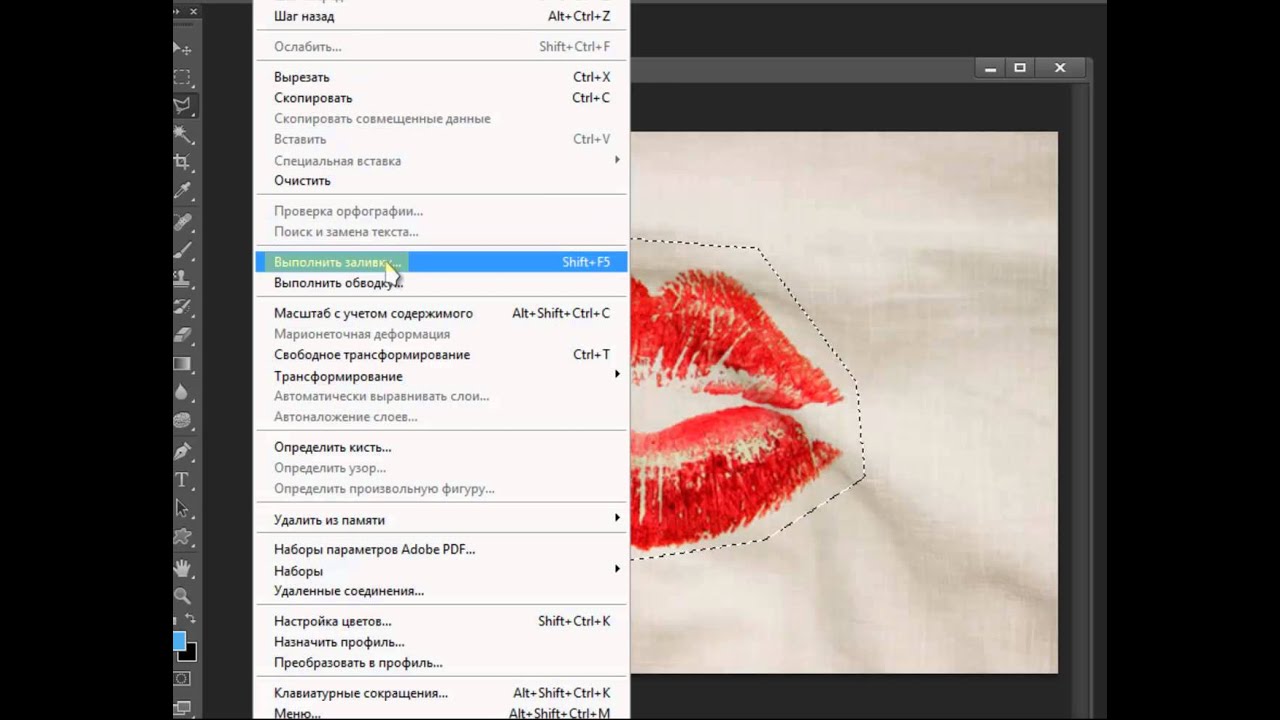1280x720 pixels.
Task: Select the Pen tool
Action: click(183, 451)
